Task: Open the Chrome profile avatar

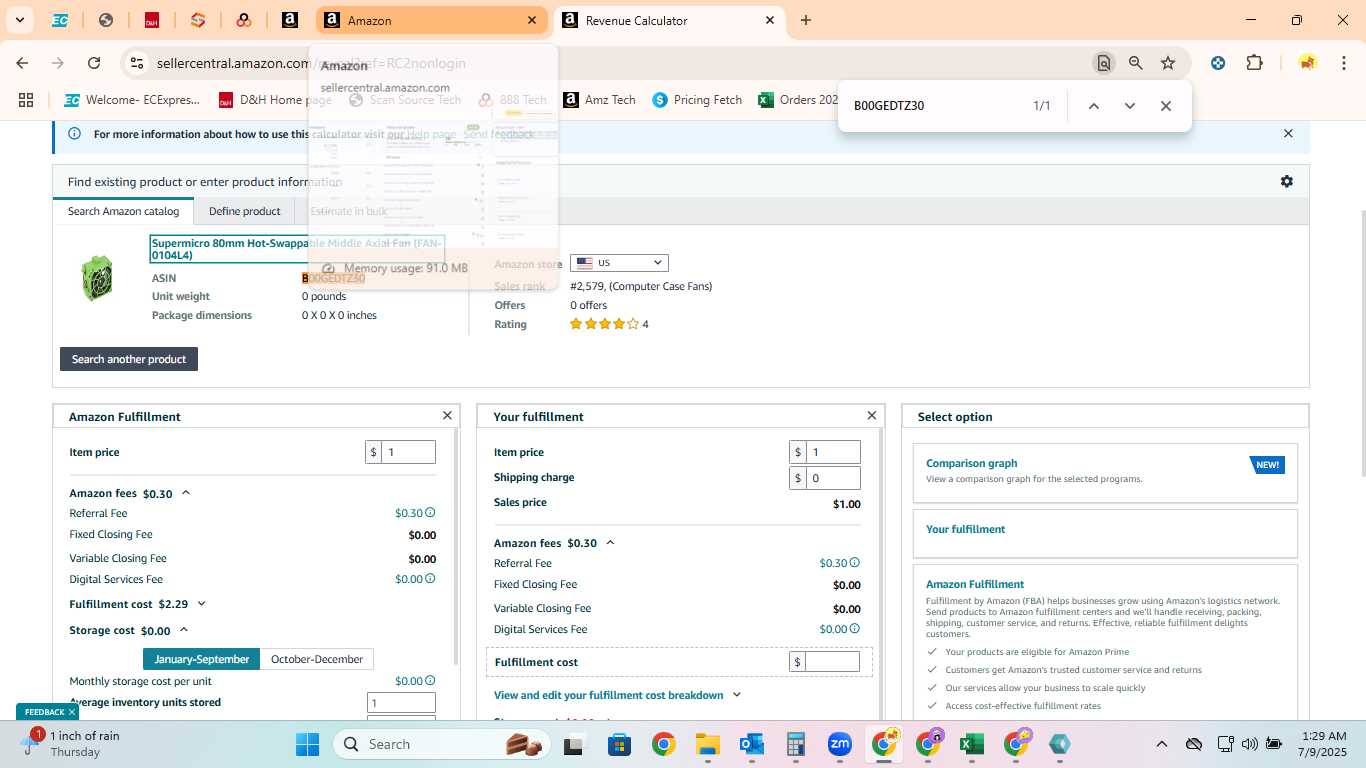Action: coord(1307,63)
